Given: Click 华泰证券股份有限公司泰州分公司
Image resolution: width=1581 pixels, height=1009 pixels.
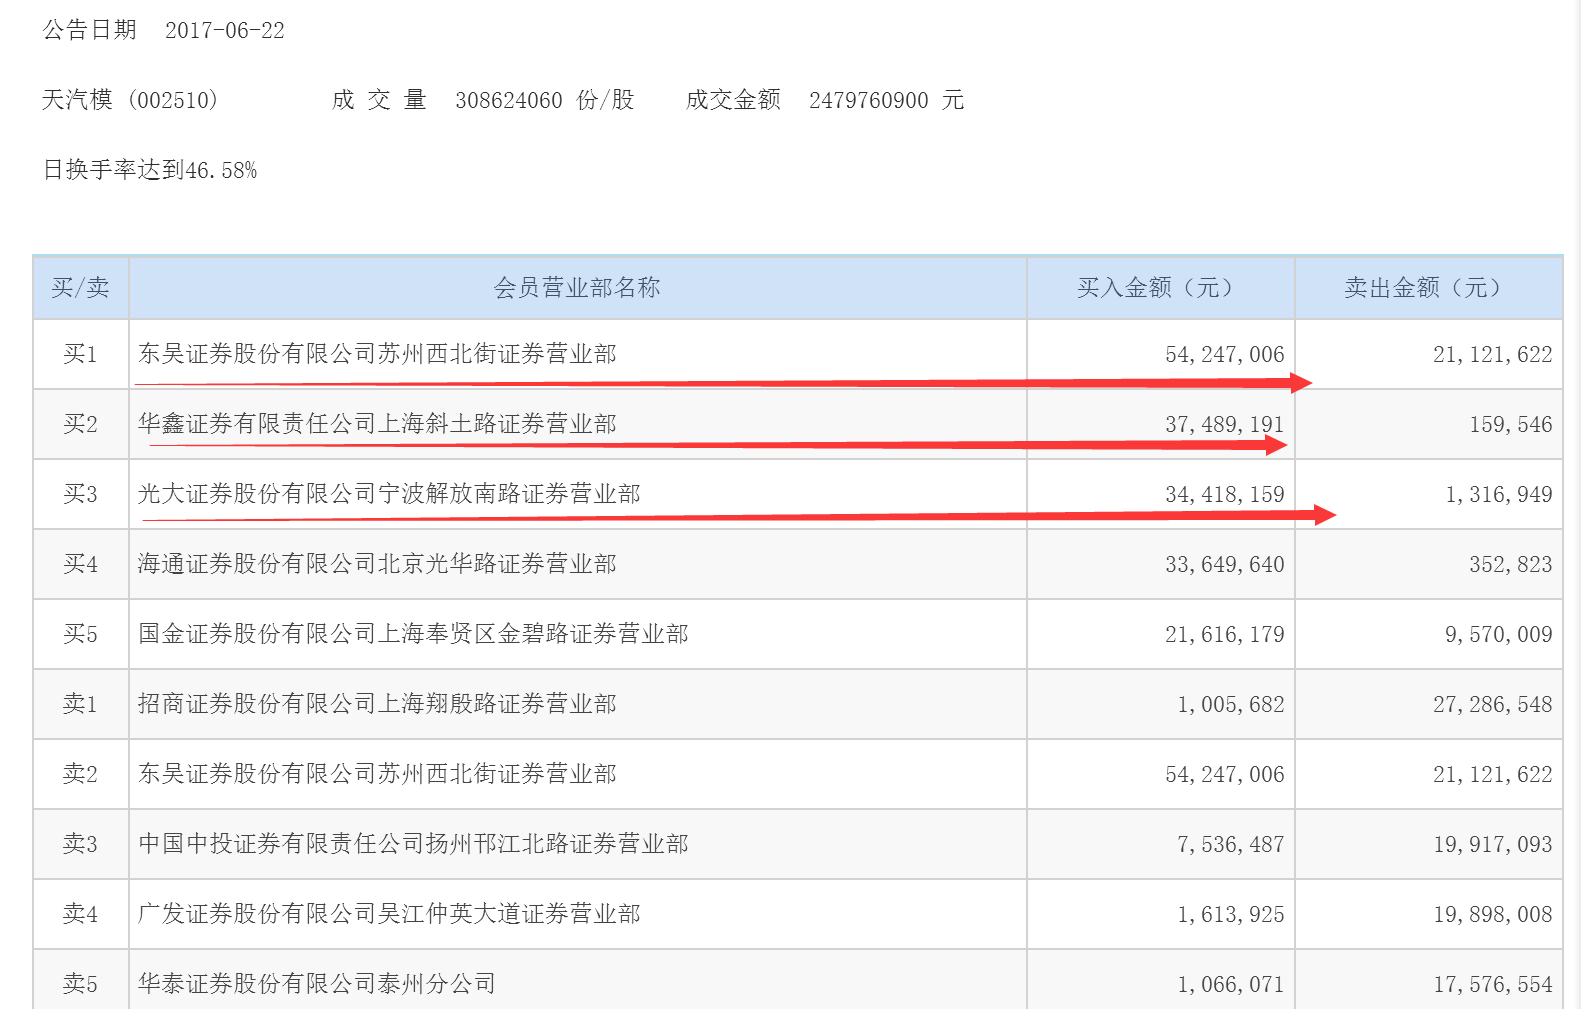Looking at the screenshot, I should coord(317,984).
